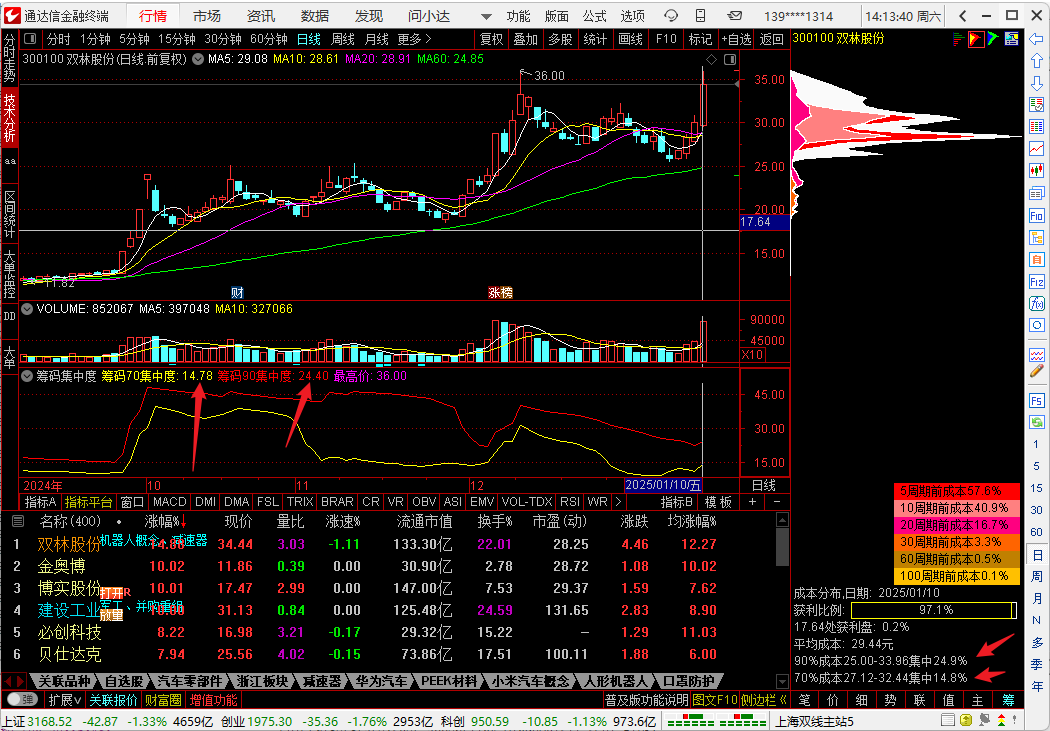
Task: Open the mobile phone icon in title bar
Action: coord(700,15)
